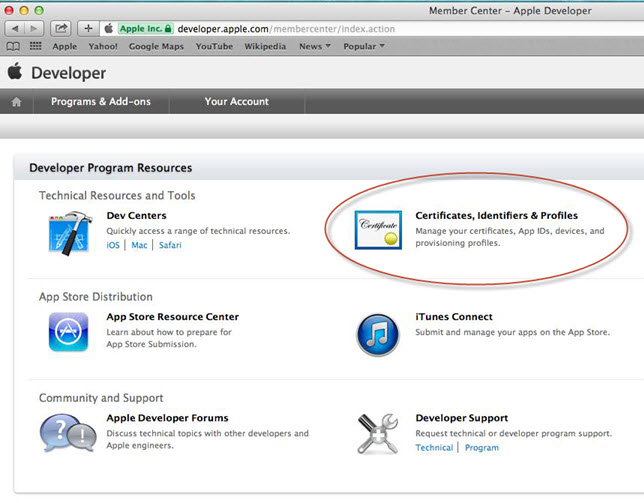644x503 pixels.
Task: Open the iTunes Connect music note icon
Action: point(379,333)
